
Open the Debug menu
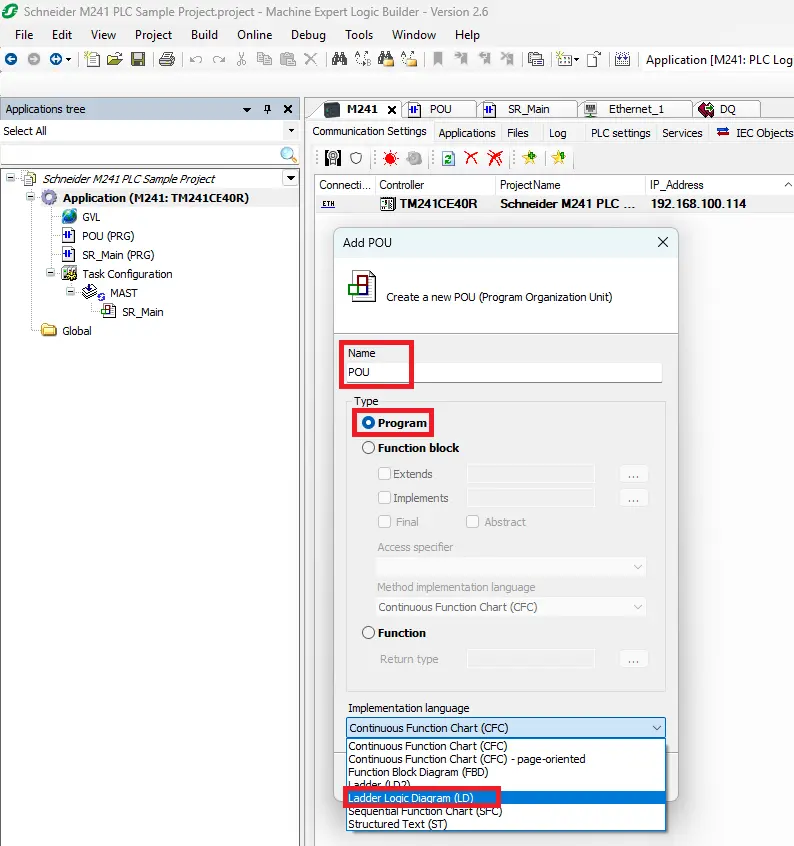click(x=308, y=35)
